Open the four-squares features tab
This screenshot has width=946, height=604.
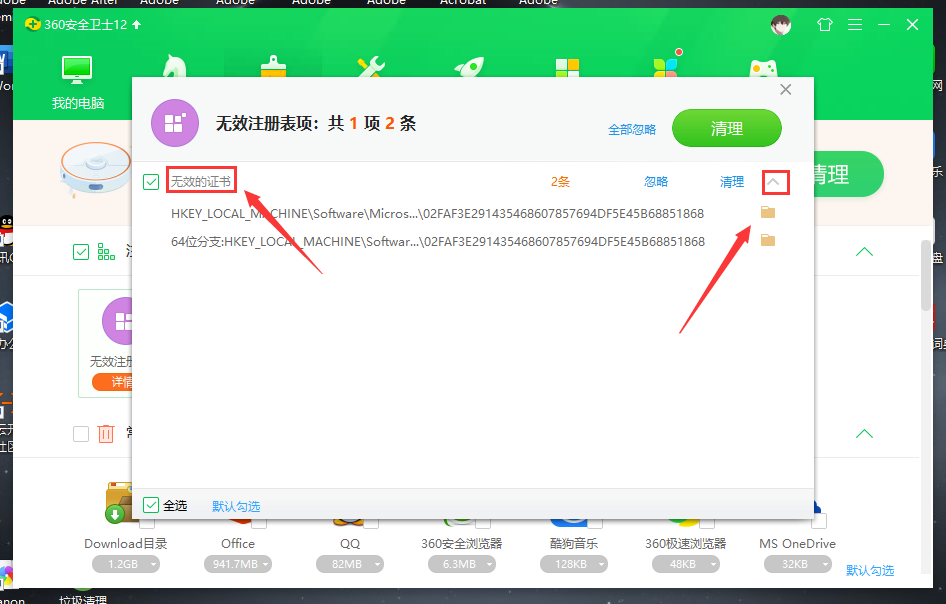click(x=567, y=68)
